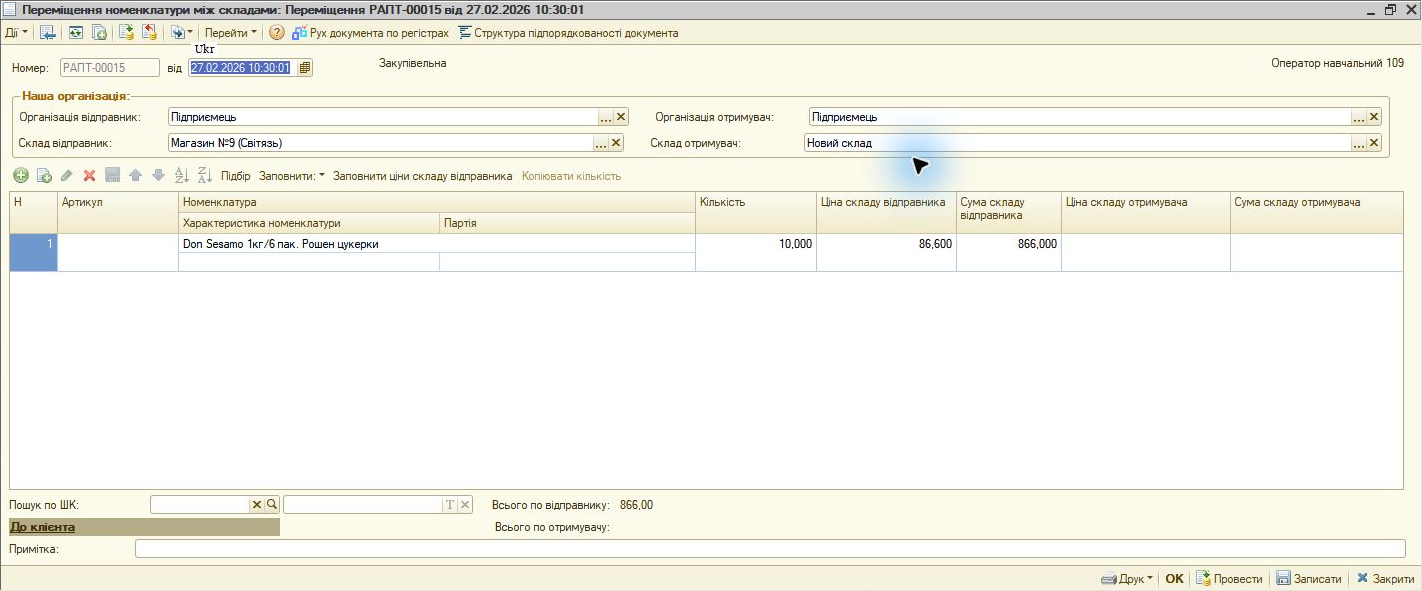Screen dimensions: 1422x591
Task: Open the Перейти navigation menu
Action: (x=230, y=33)
